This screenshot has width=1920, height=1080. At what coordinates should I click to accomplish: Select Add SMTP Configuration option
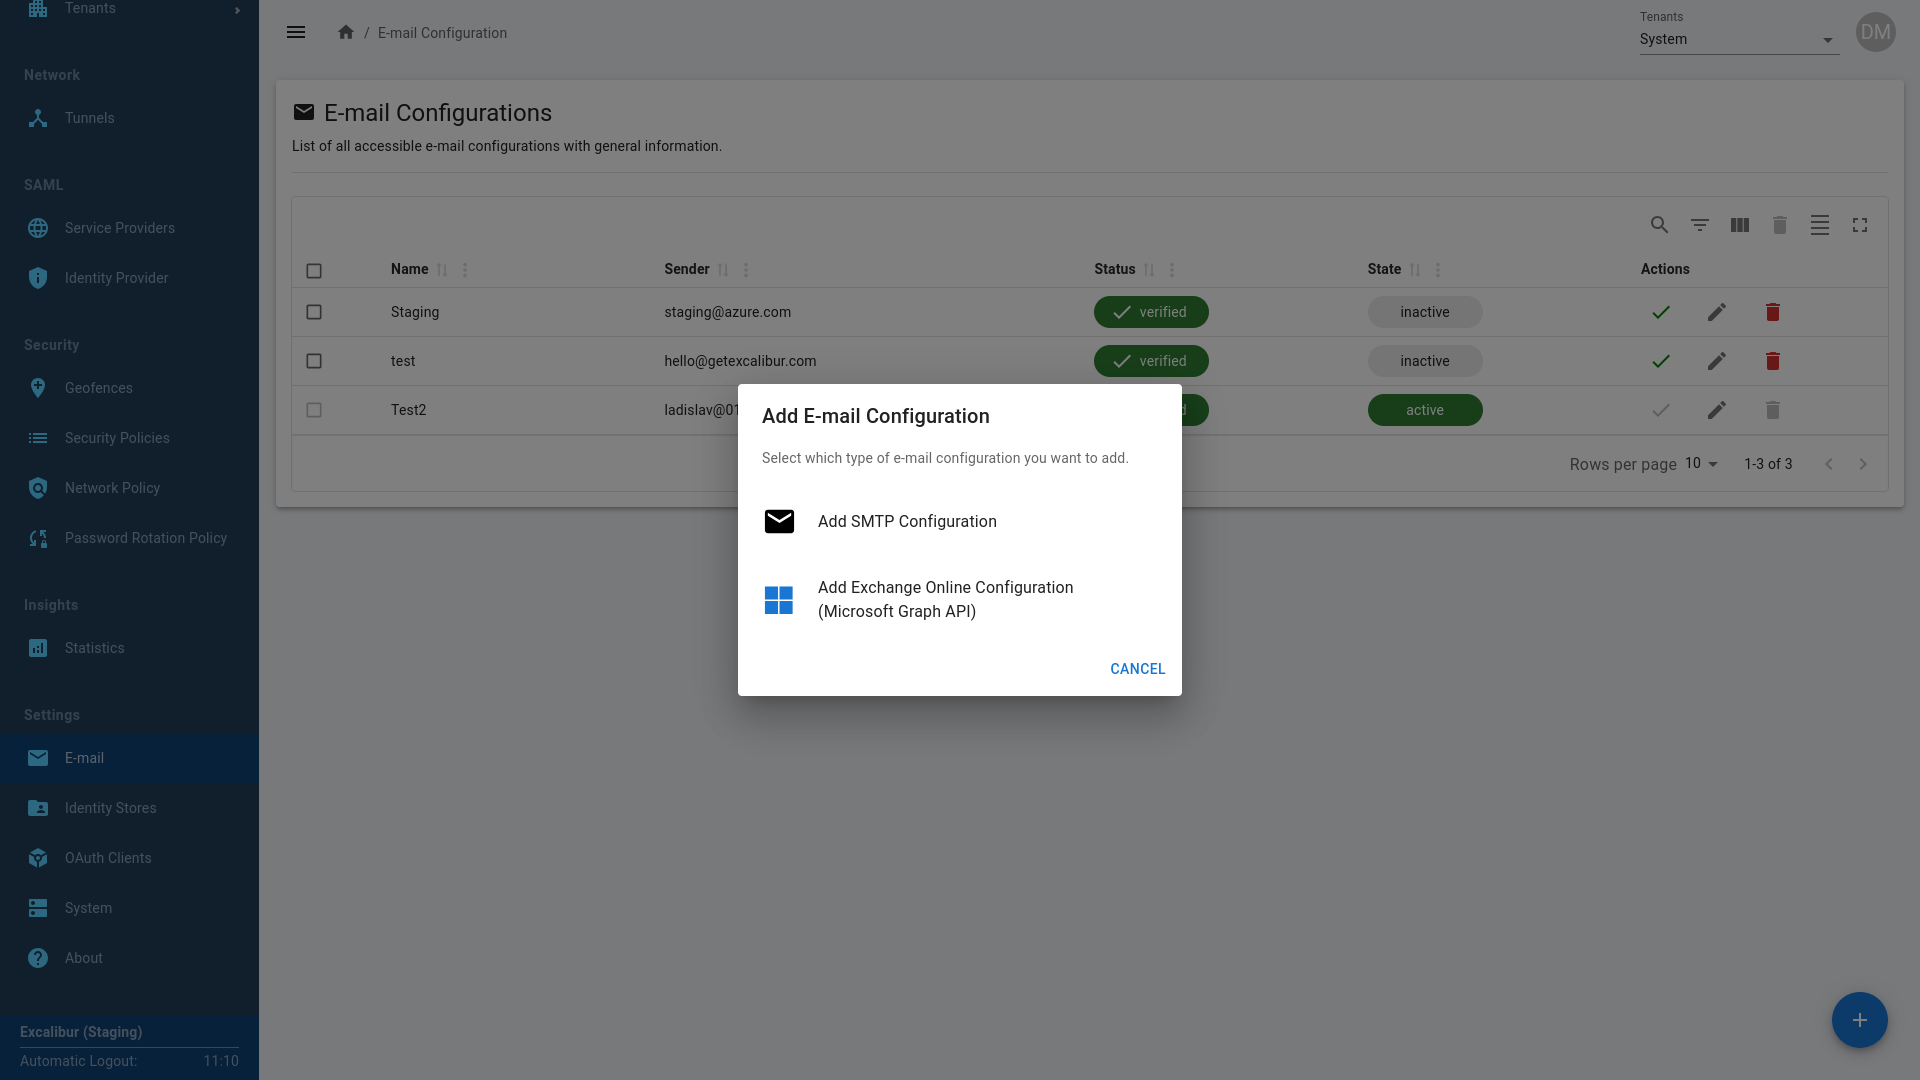point(907,521)
